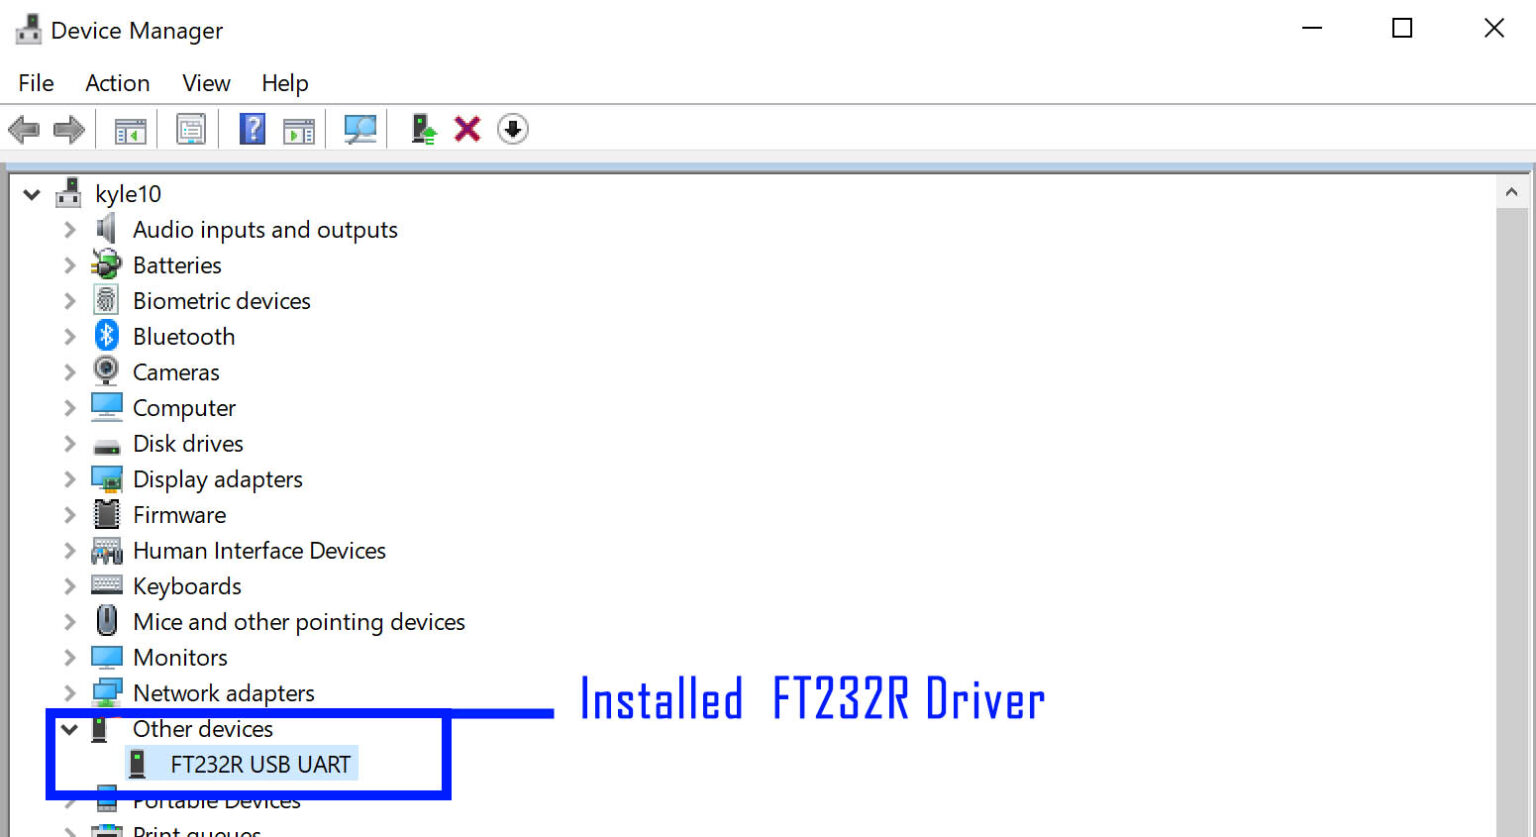
Task: Click Scan for hardware changes
Action: coord(360,128)
